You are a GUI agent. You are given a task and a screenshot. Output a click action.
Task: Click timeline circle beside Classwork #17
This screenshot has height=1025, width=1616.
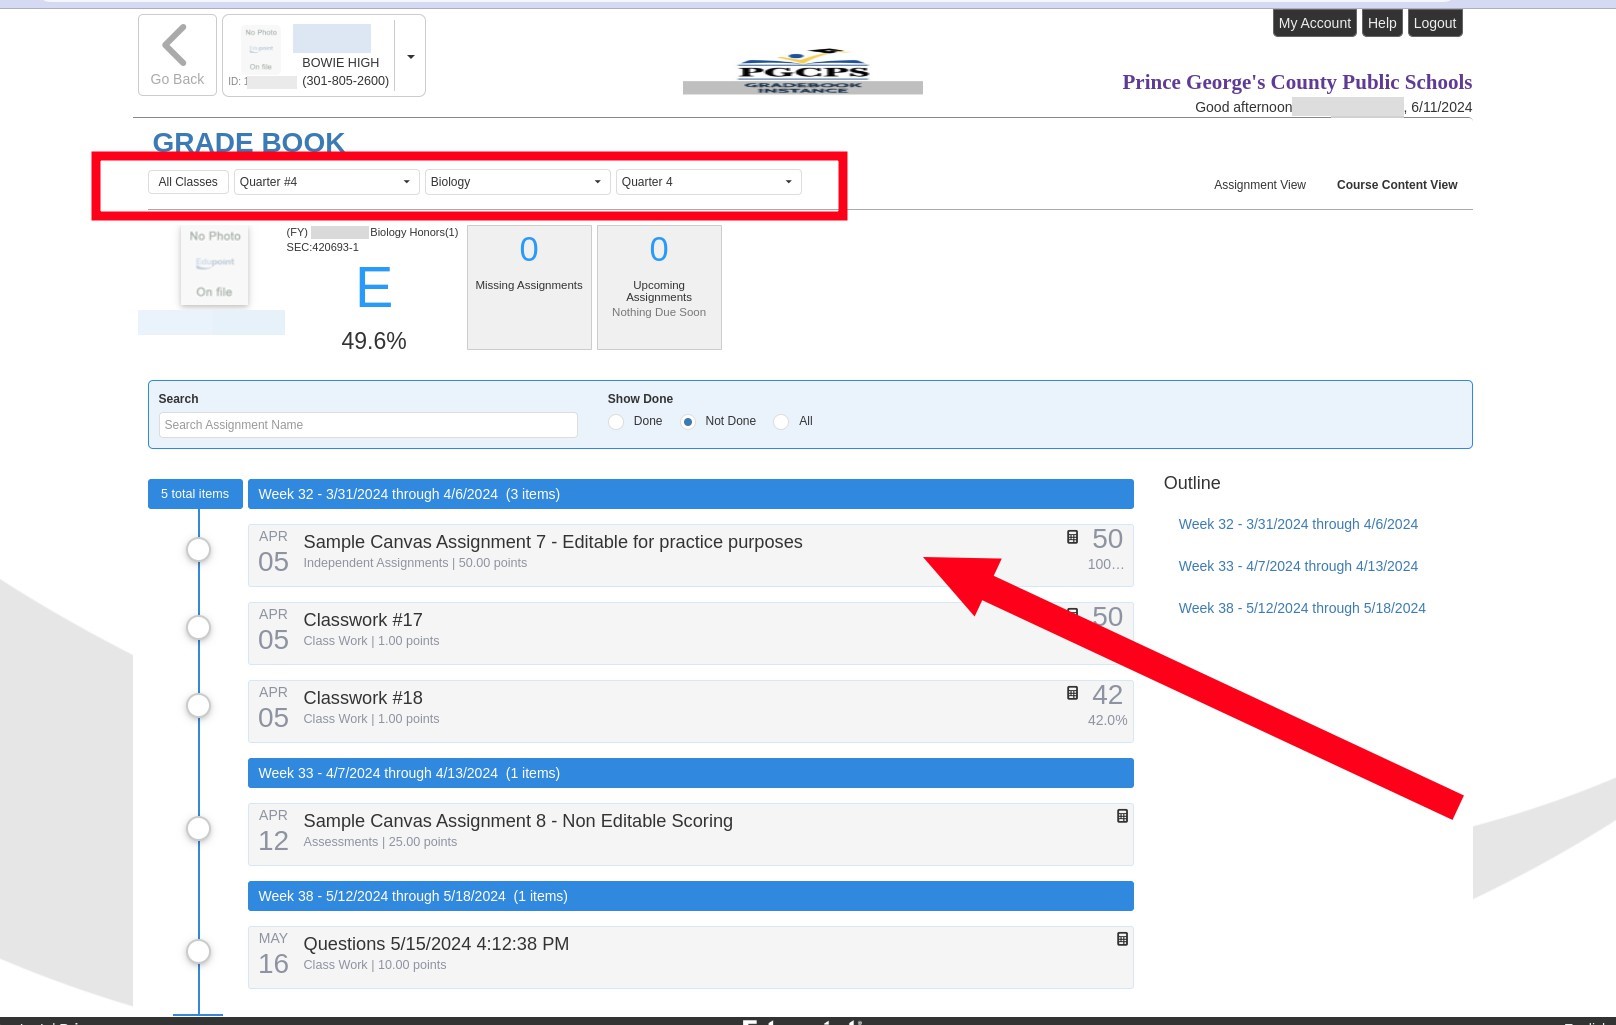[x=199, y=628]
